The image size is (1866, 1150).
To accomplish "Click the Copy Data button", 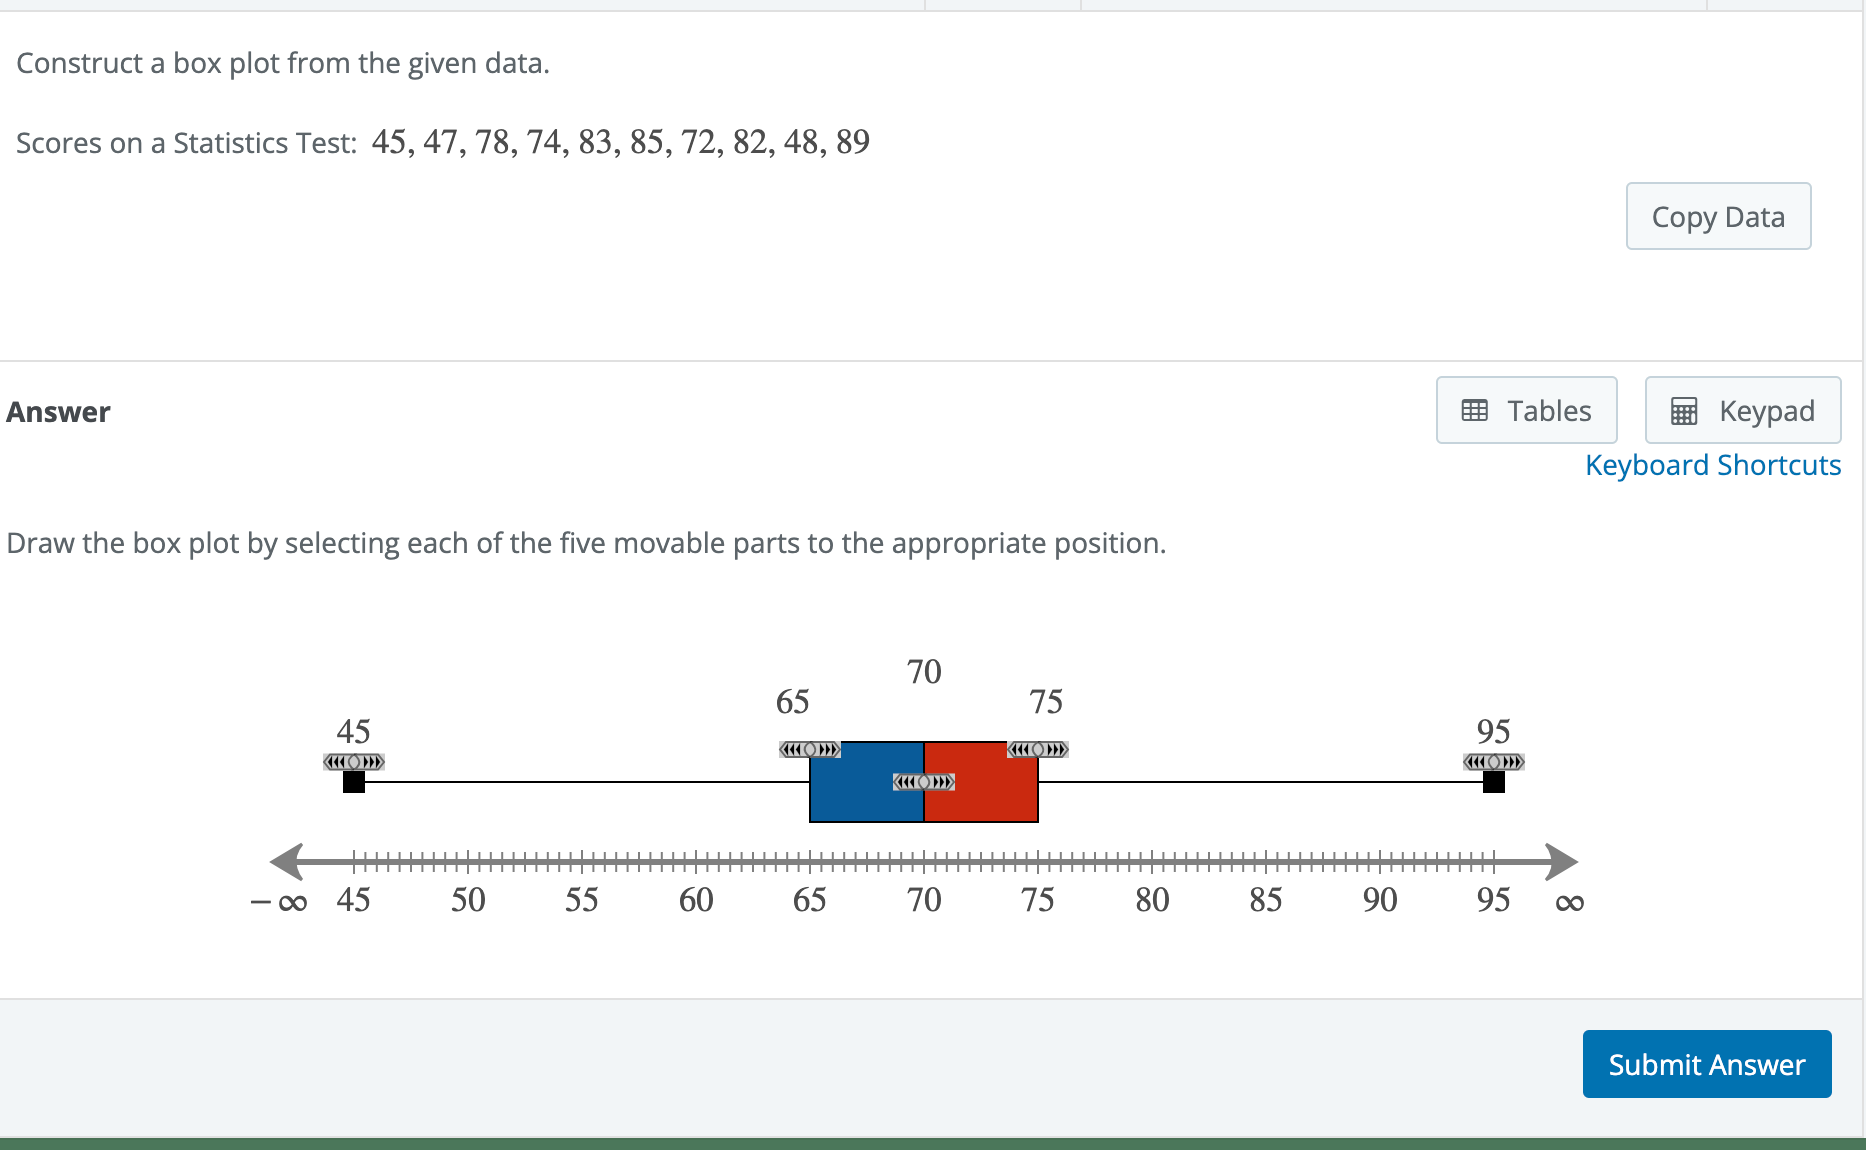I will coord(1718,216).
